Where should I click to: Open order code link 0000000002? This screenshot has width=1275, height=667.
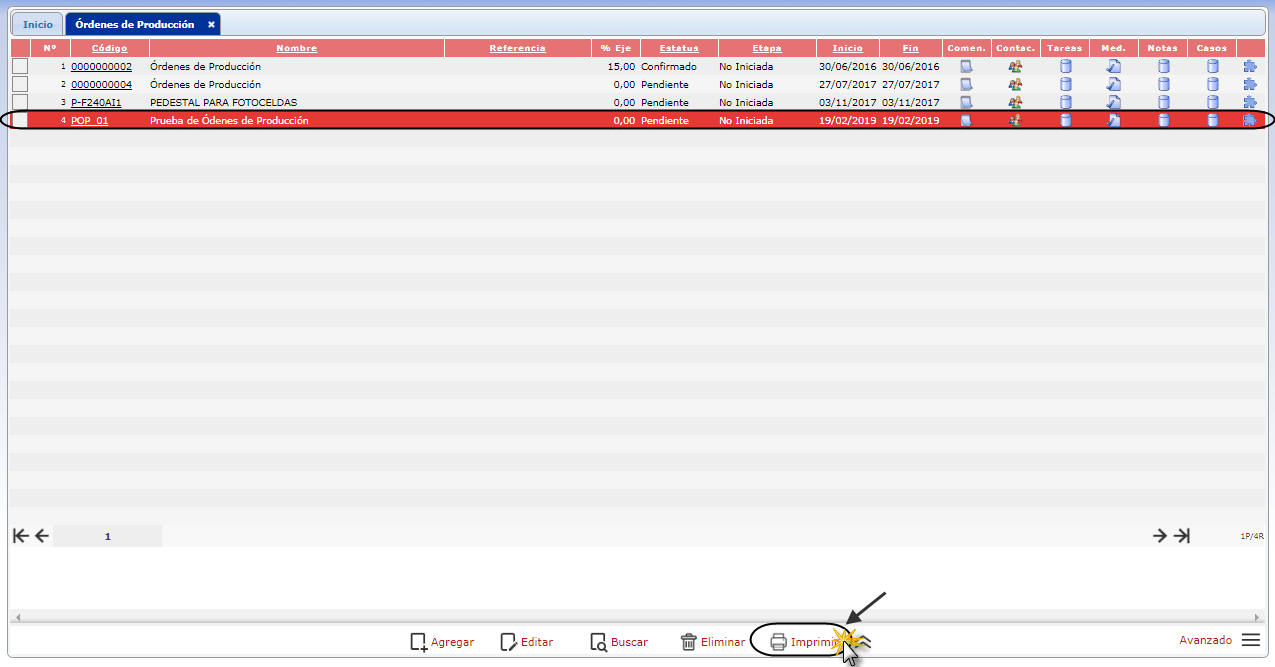(101, 67)
